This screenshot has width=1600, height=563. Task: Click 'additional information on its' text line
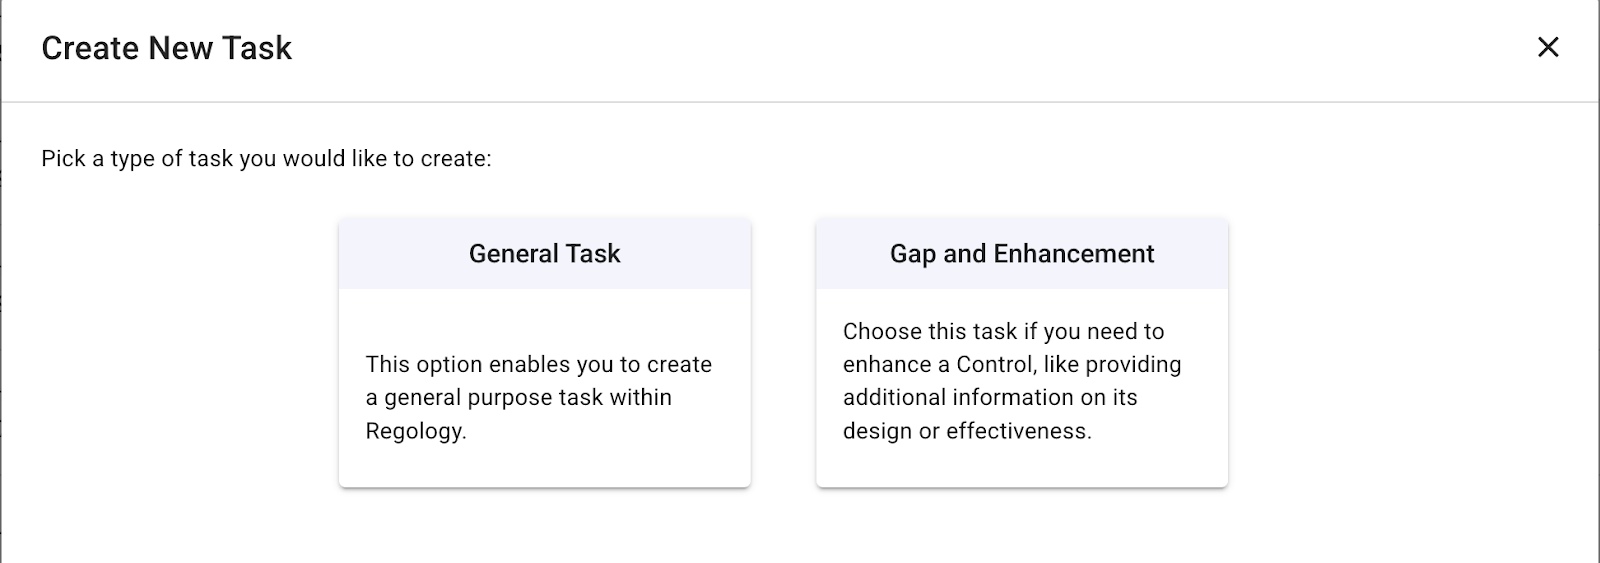point(990,398)
